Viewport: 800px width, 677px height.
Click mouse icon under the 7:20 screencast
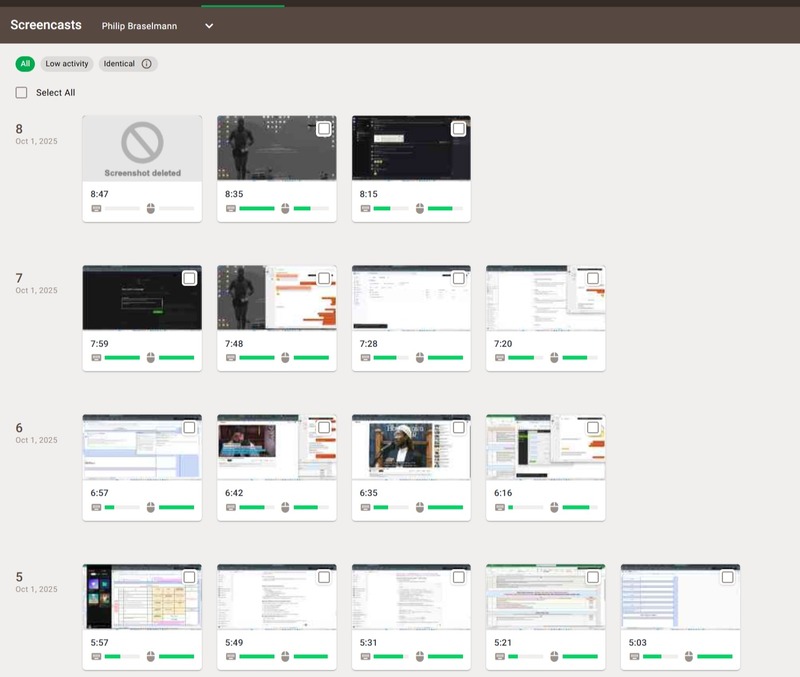coord(554,357)
